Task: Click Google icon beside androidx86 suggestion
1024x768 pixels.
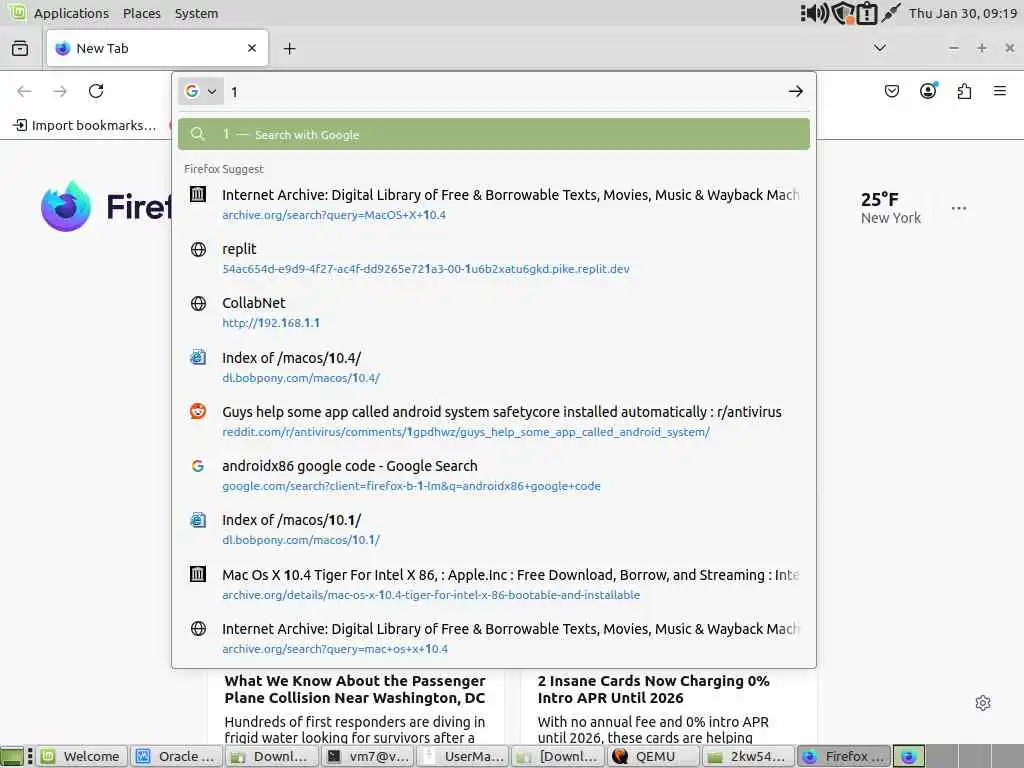Action: point(198,466)
